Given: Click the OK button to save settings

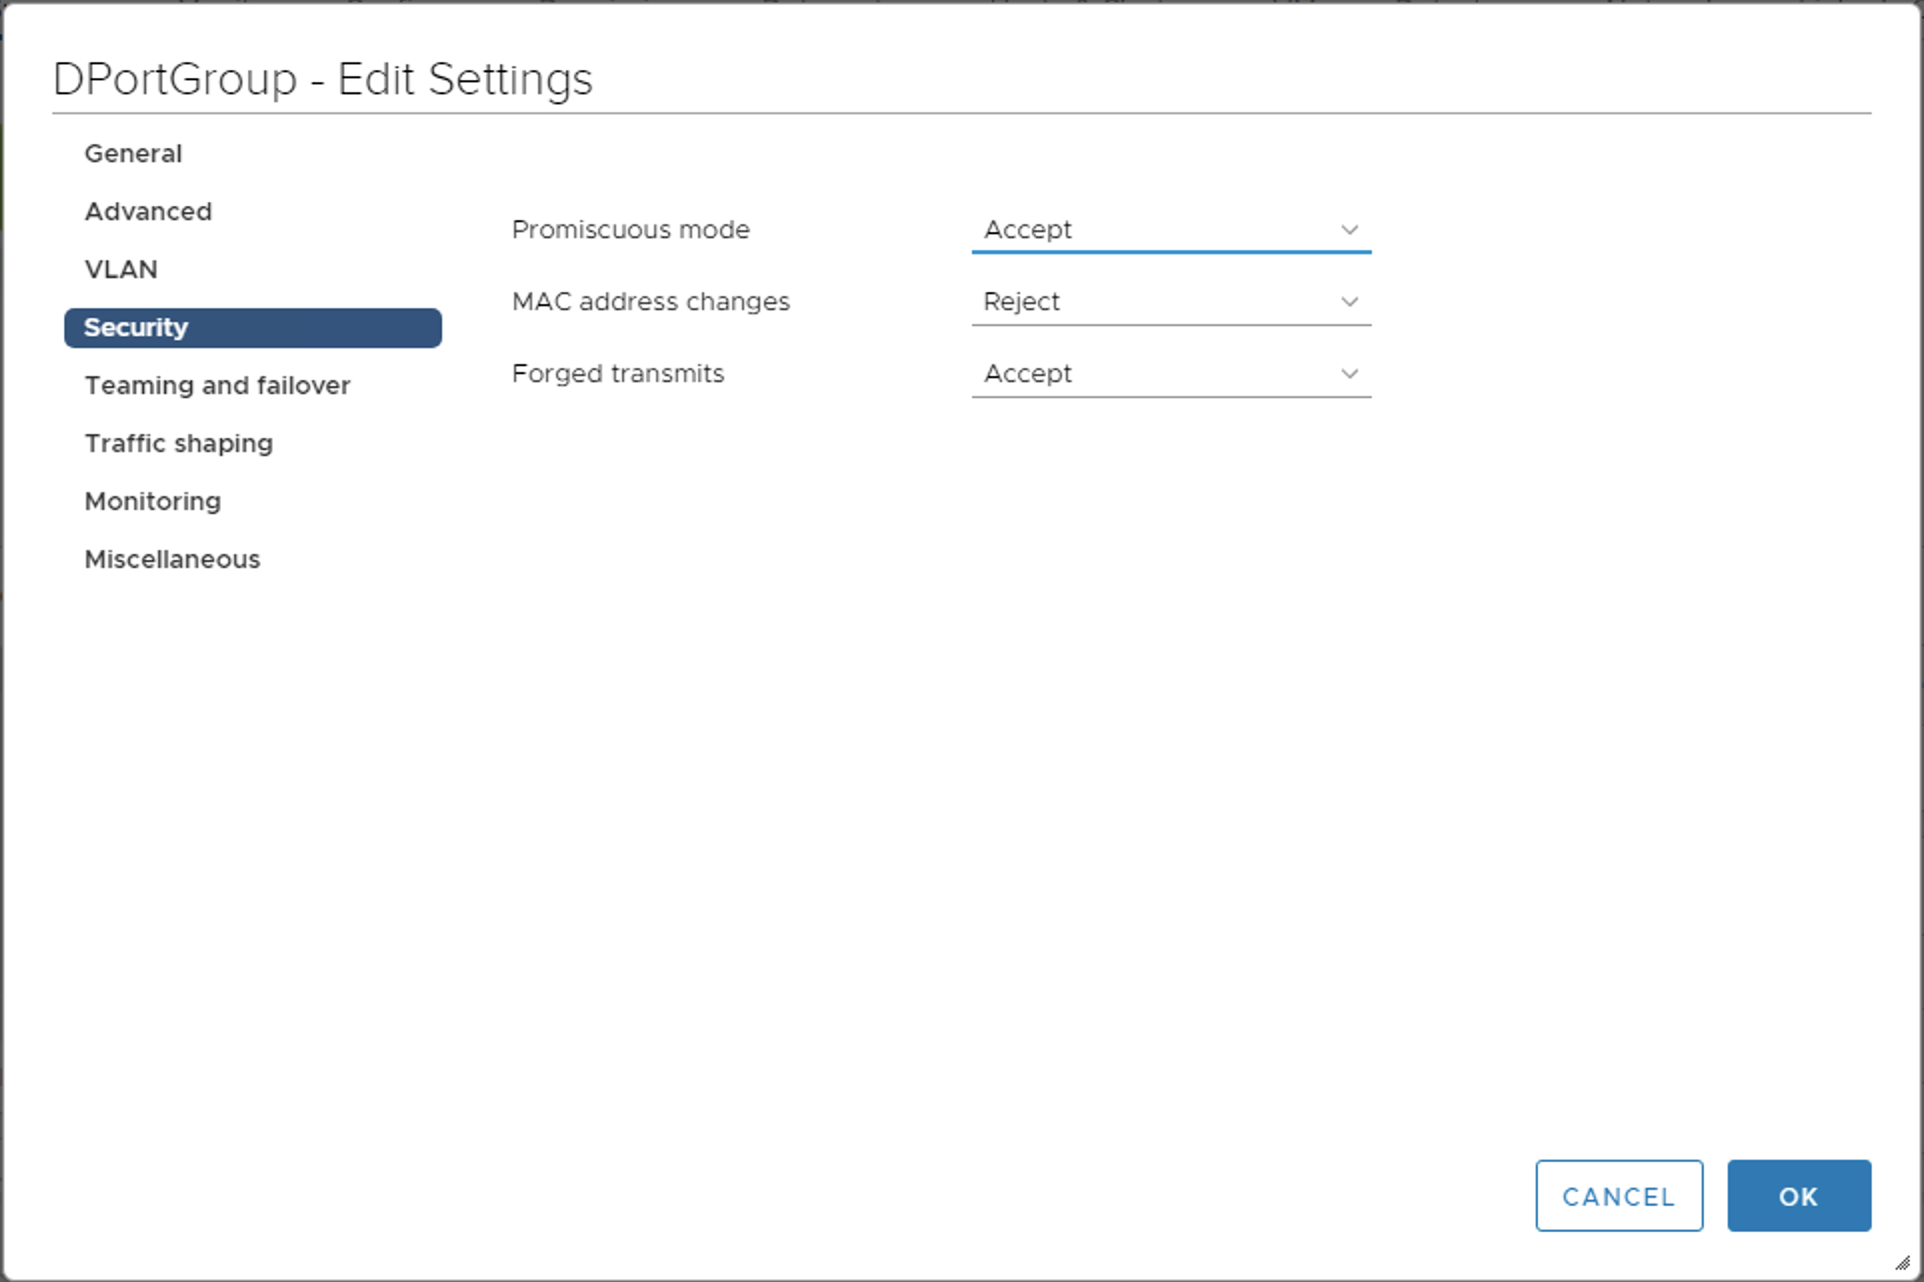Looking at the screenshot, I should (x=1798, y=1196).
